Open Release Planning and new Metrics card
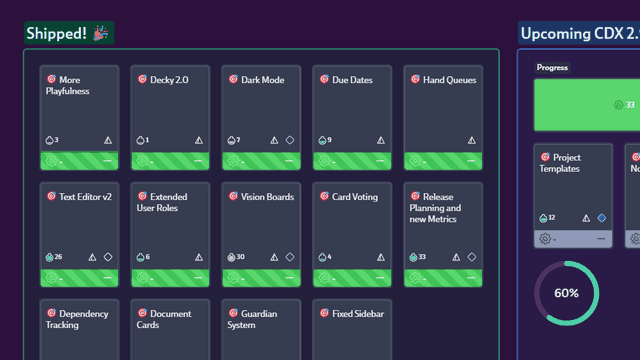 point(443,235)
